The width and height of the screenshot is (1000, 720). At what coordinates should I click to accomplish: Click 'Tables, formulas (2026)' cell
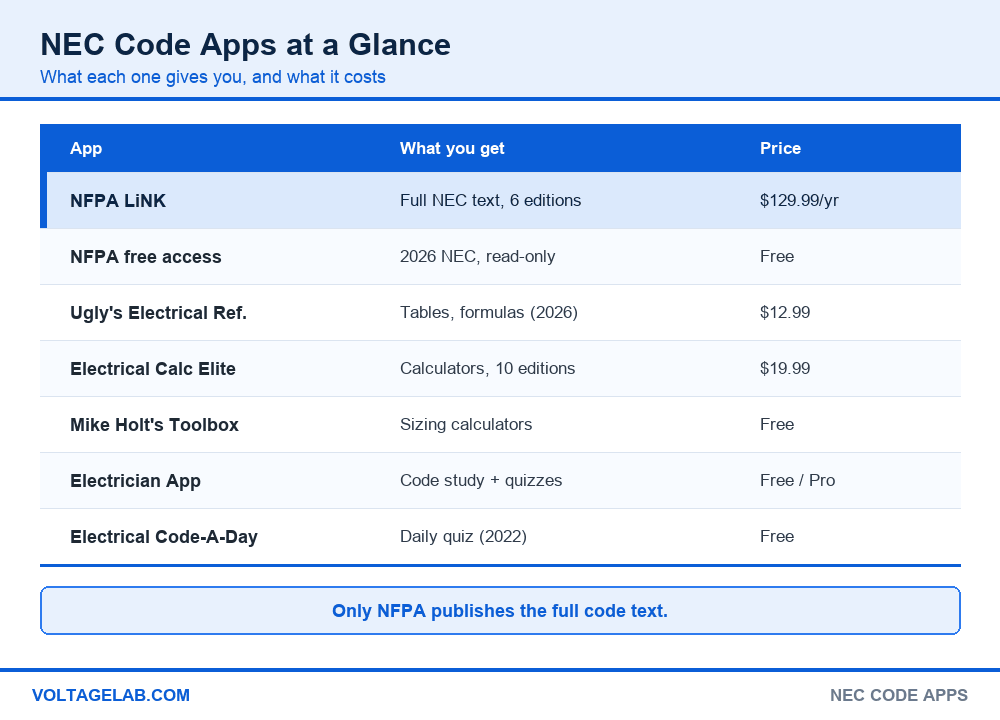click(x=489, y=312)
